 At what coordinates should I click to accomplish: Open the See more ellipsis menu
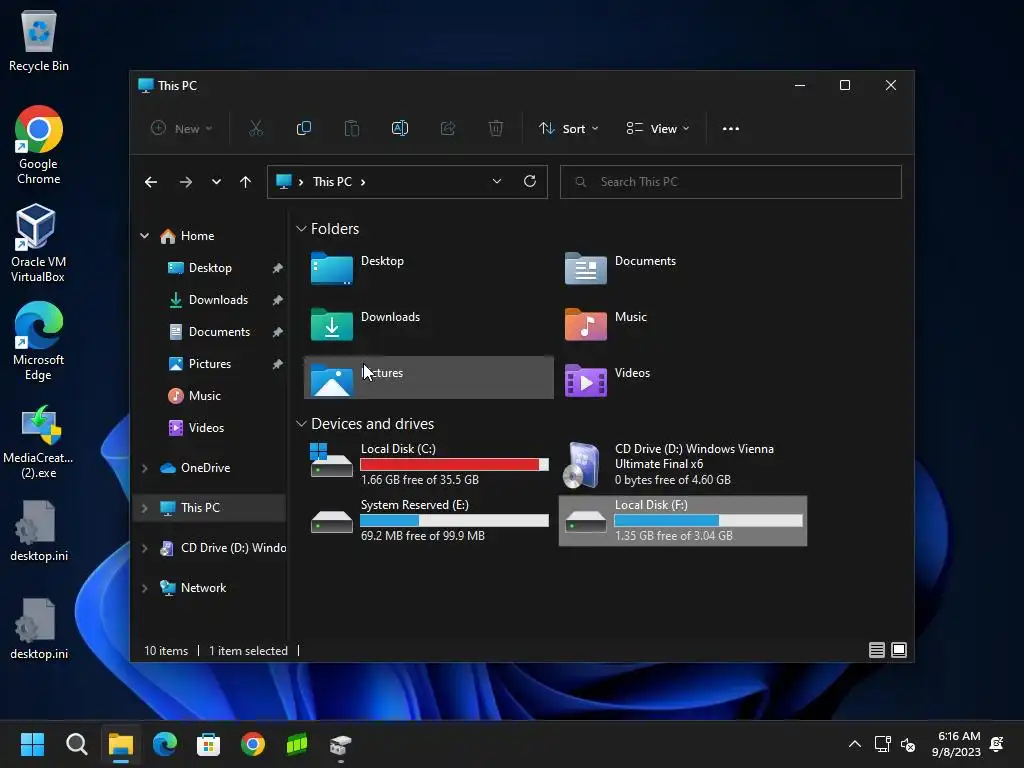click(731, 129)
